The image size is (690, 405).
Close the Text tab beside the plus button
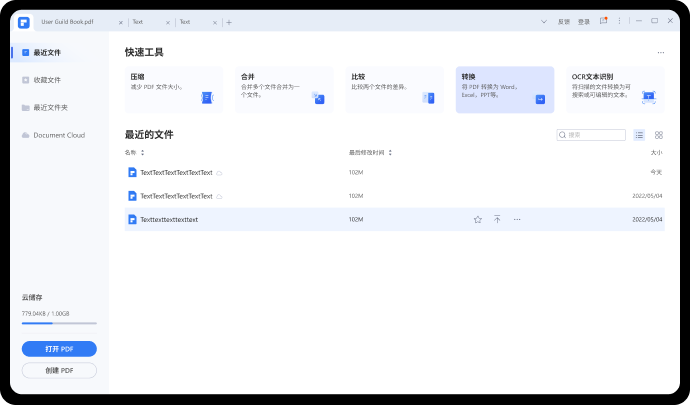215,22
